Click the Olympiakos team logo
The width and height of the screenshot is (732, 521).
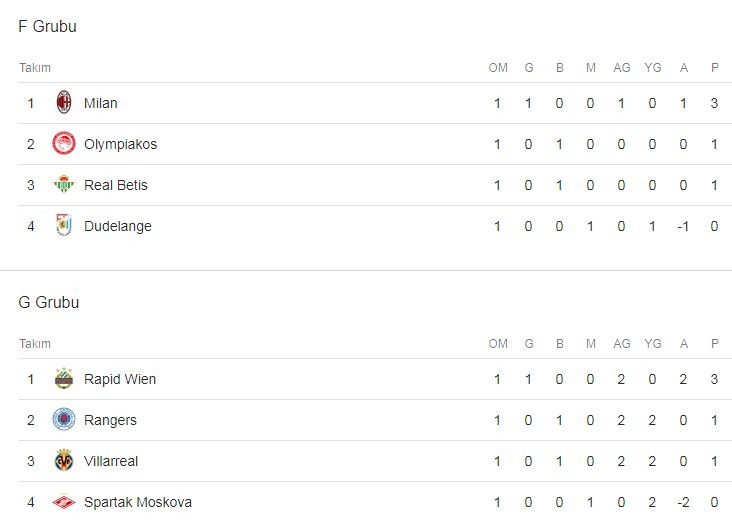coord(64,144)
